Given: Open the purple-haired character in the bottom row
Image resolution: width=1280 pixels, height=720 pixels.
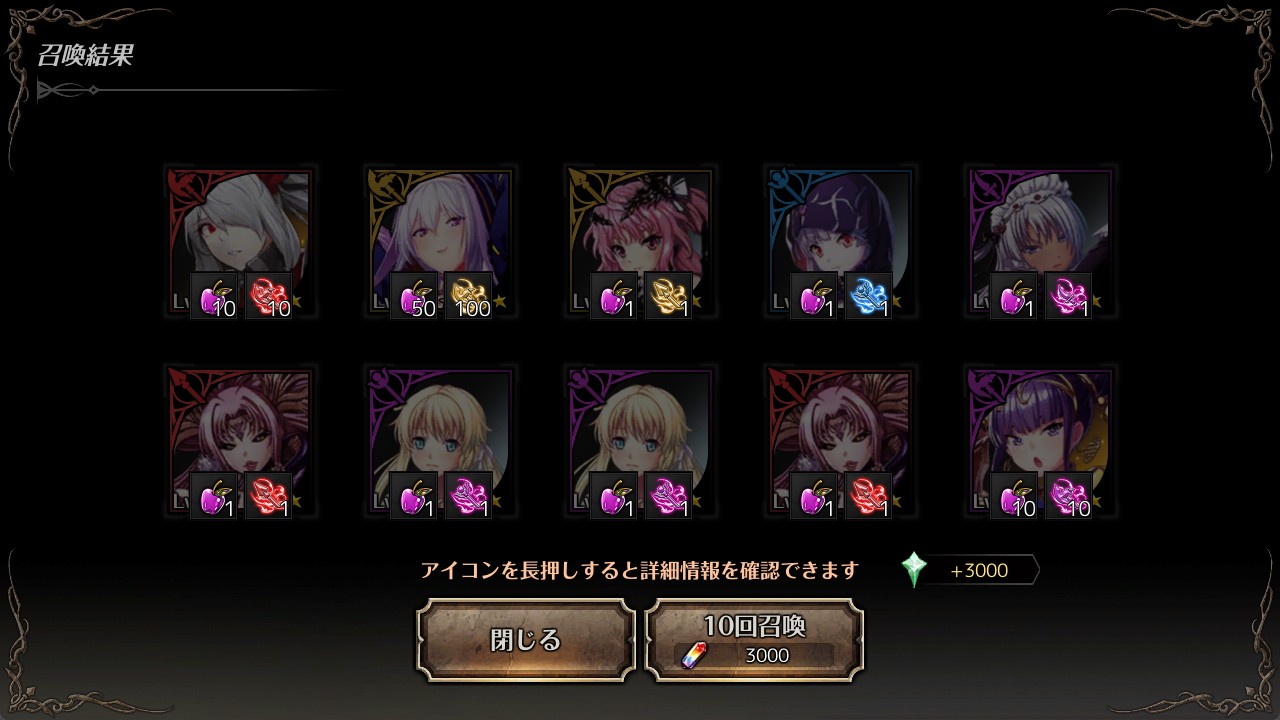Looking at the screenshot, I should [x=1040, y=442].
